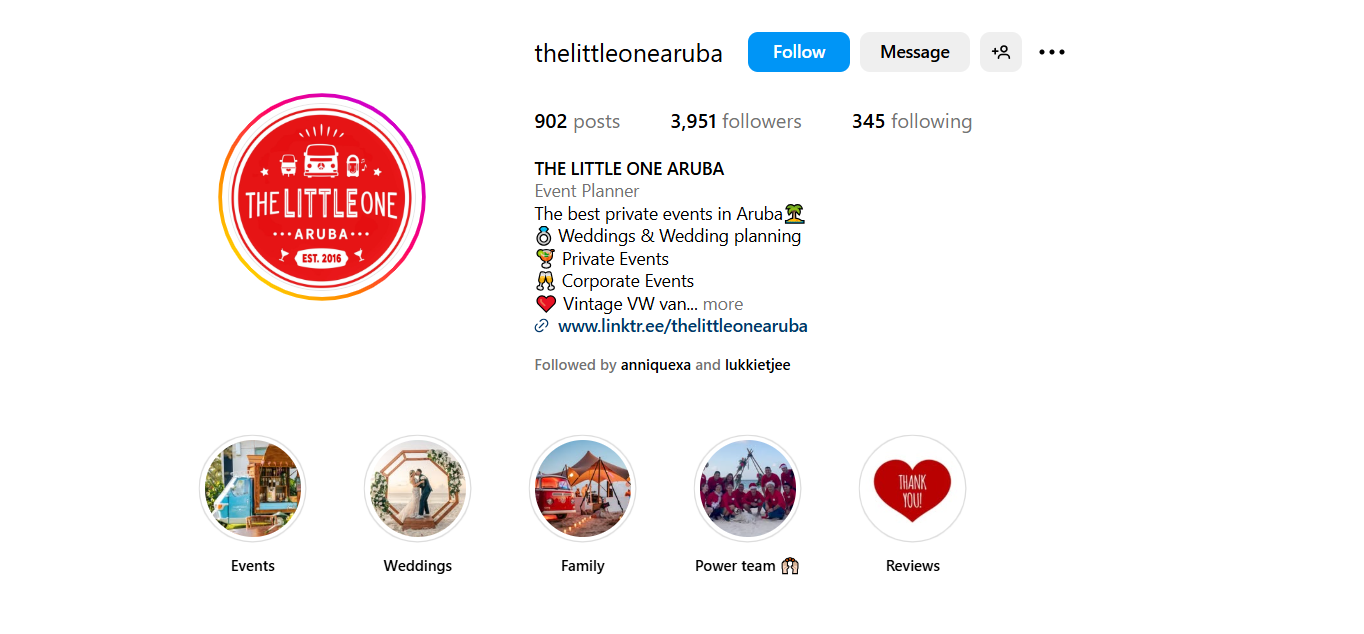Open follower anniquexa's profile
This screenshot has width=1364, height=634.
pos(656,365)
